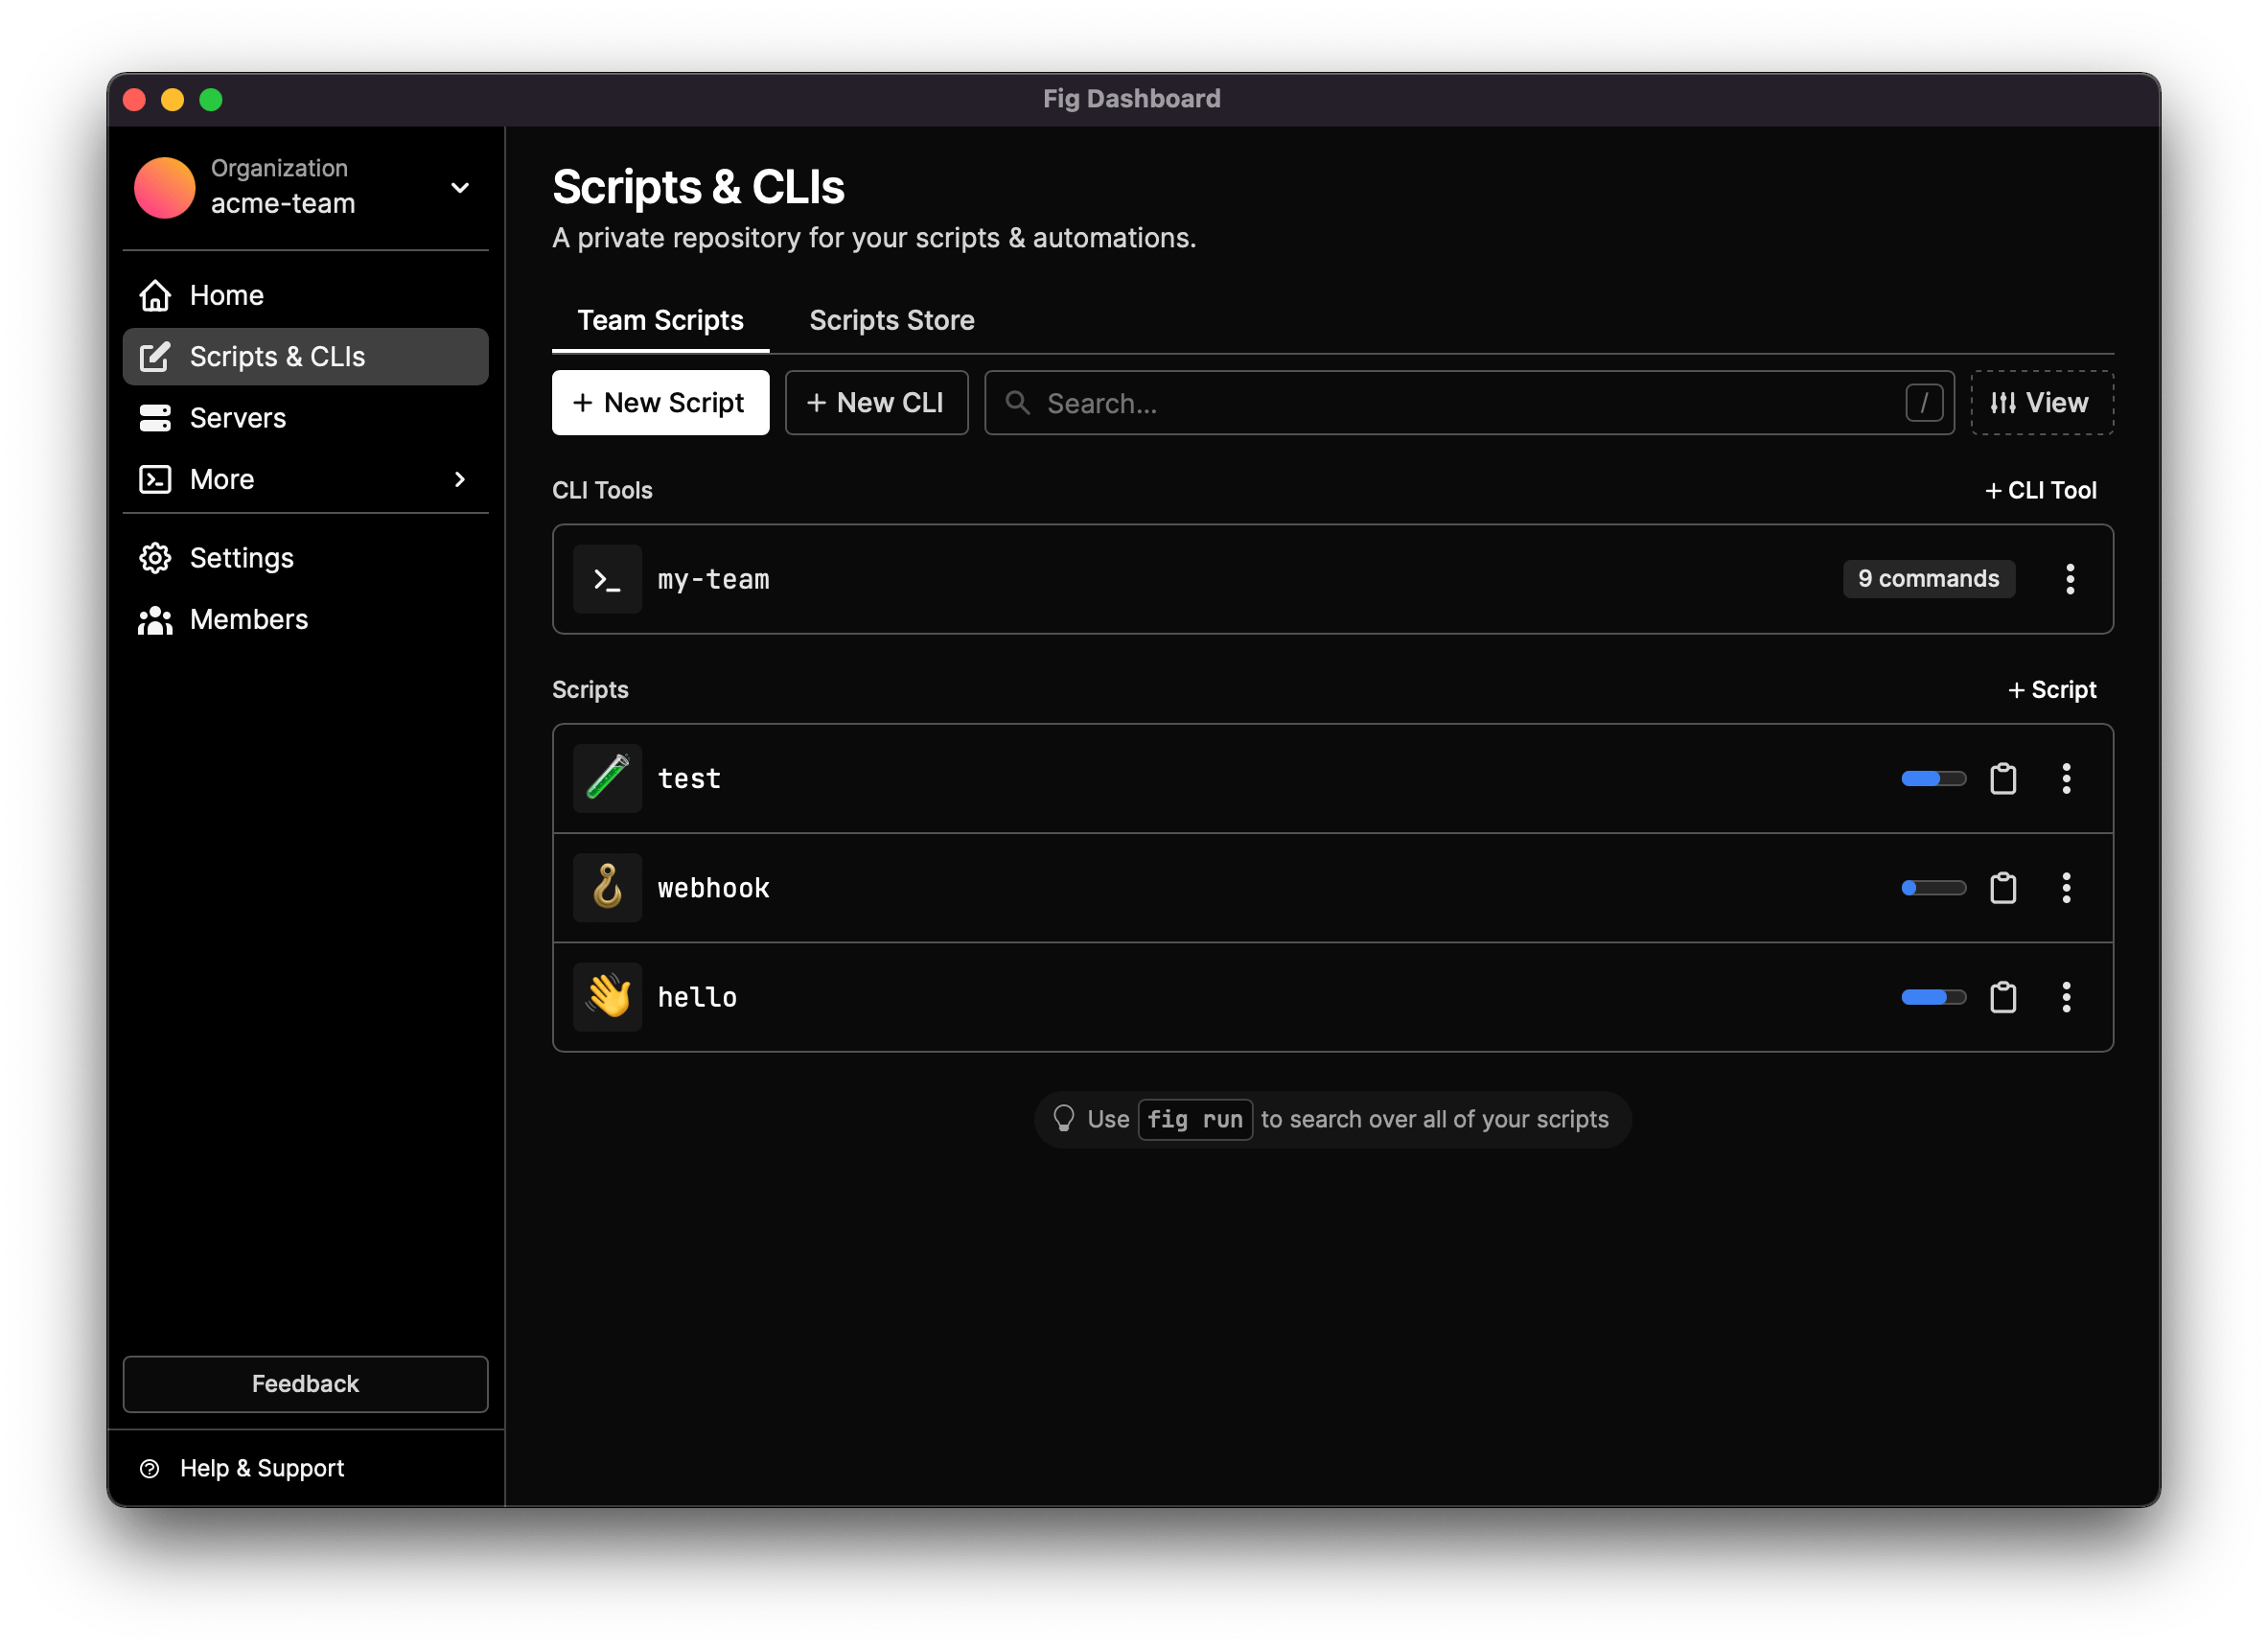Click the clipboard icon for test script
Image resolution: width=2268 pixels, height=1649 pixels.
click(2002, 779)
